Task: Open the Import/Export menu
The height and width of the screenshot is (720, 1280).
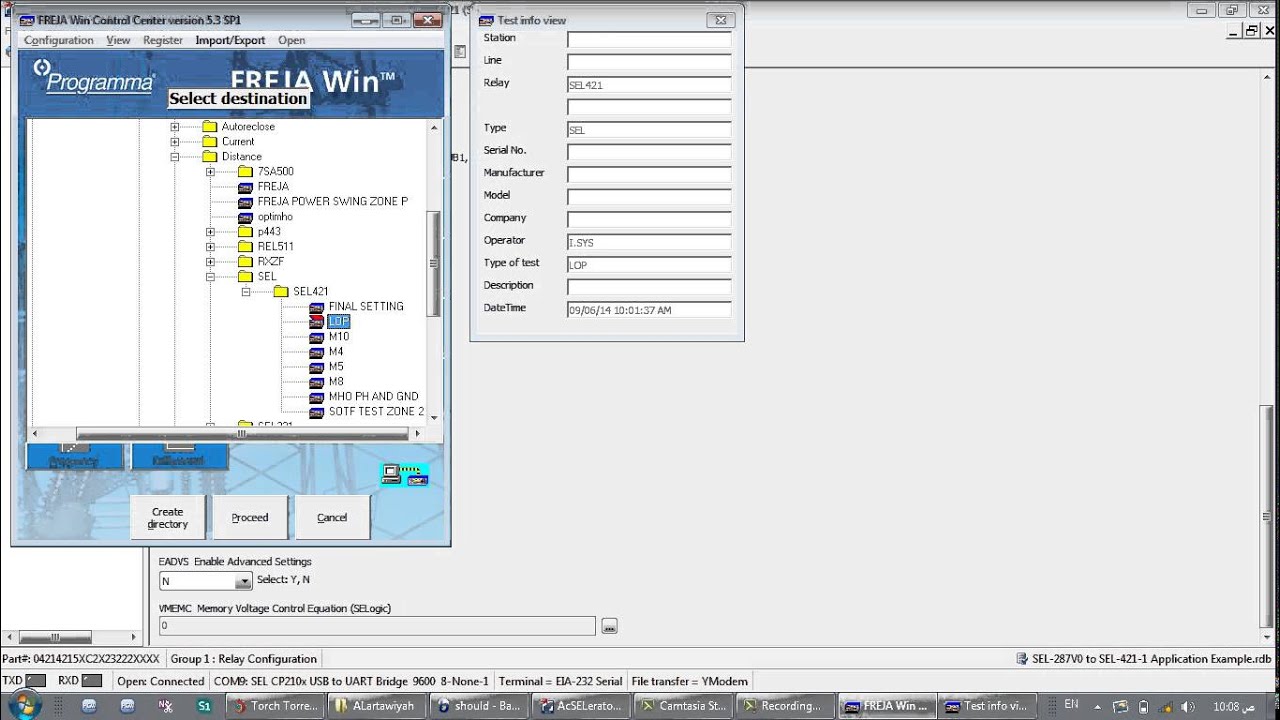Action: click(x=230, y=40)
